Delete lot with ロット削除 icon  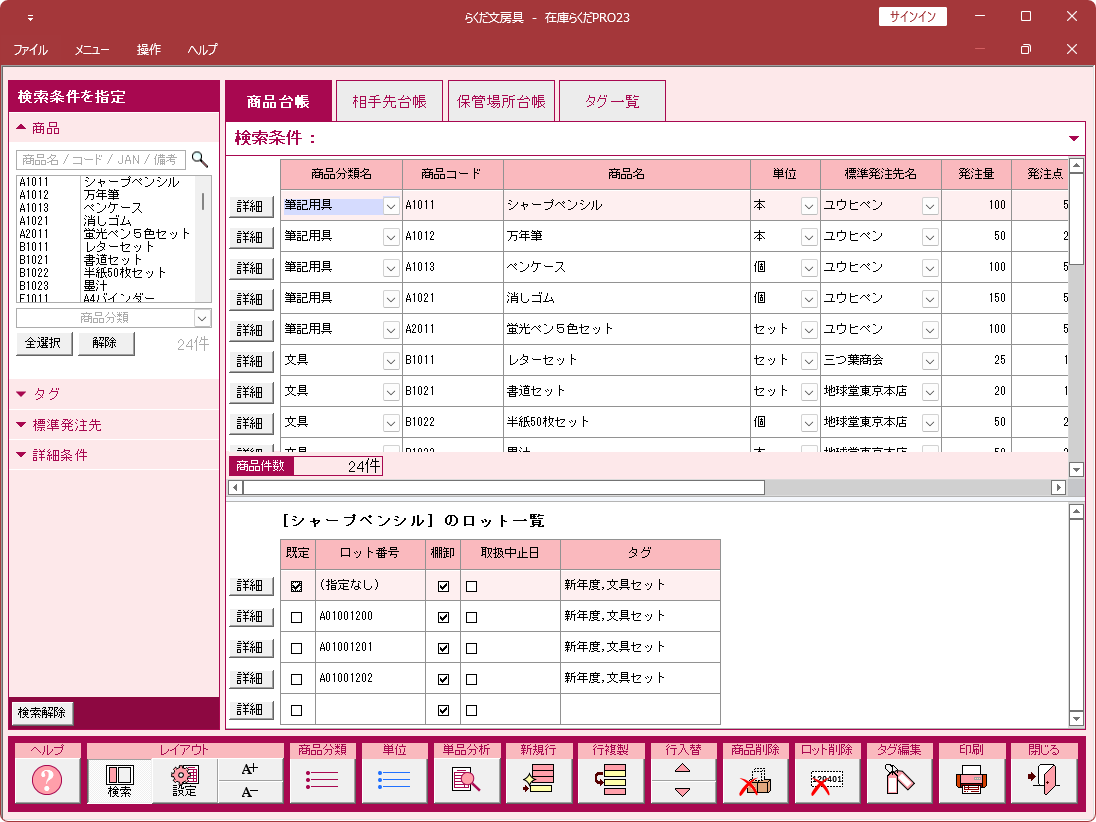click(827, 779)
